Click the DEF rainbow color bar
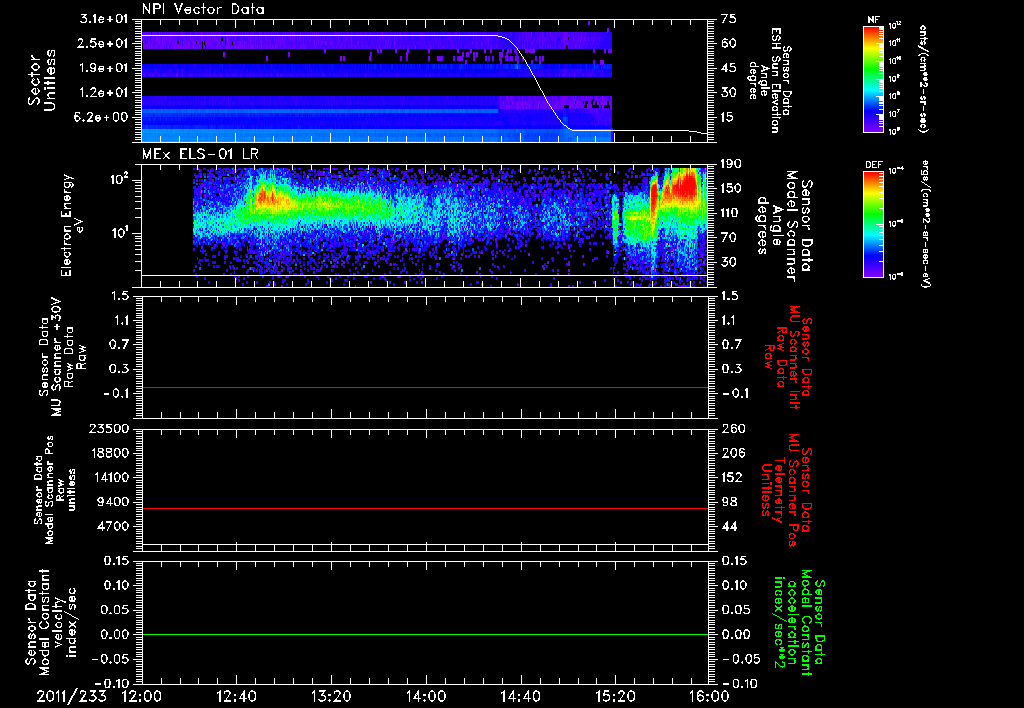This screenshot has height=708, width=1024. (873, 223)
